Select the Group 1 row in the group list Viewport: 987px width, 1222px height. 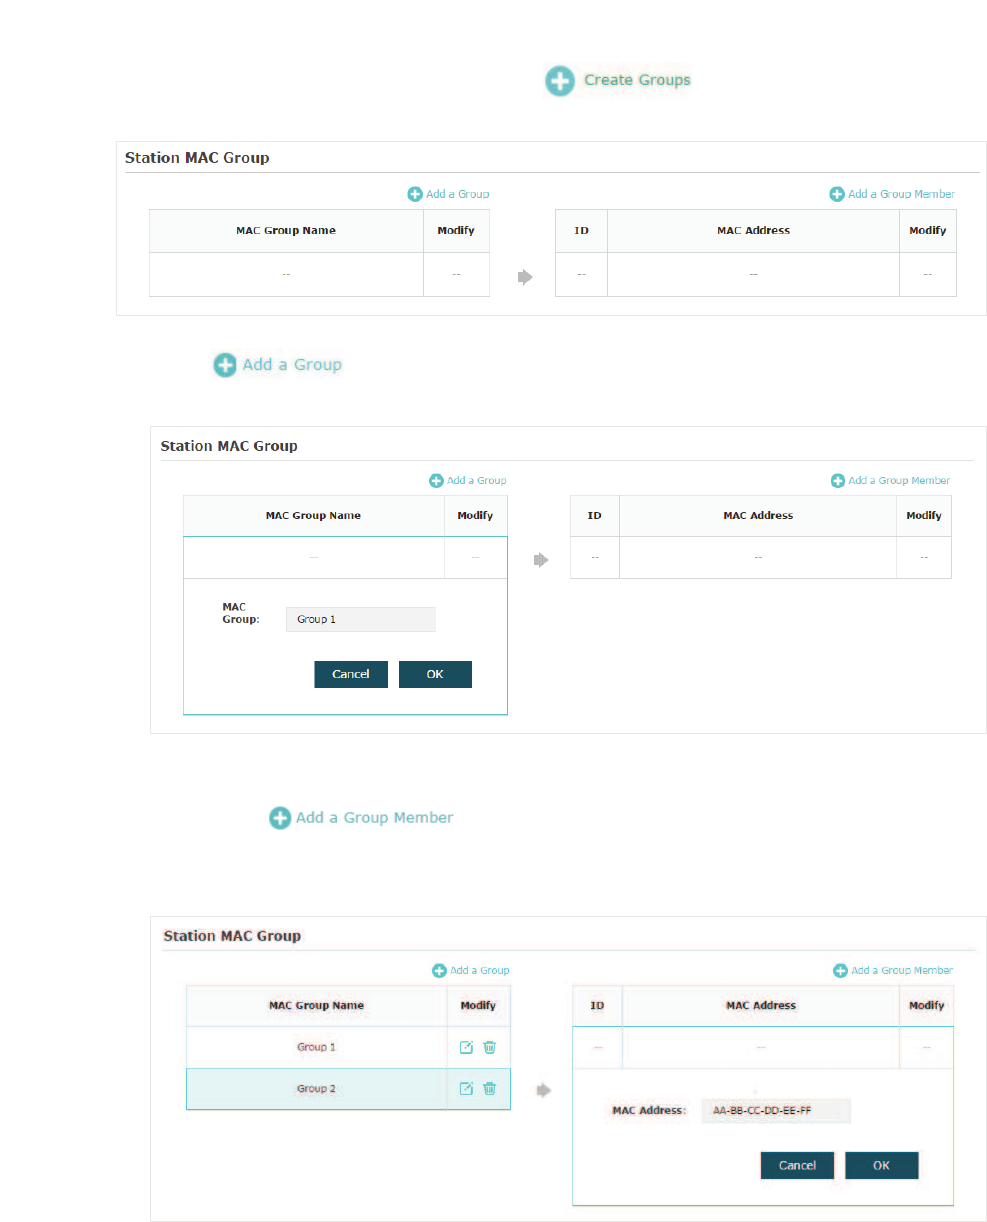pos(348,1047)
